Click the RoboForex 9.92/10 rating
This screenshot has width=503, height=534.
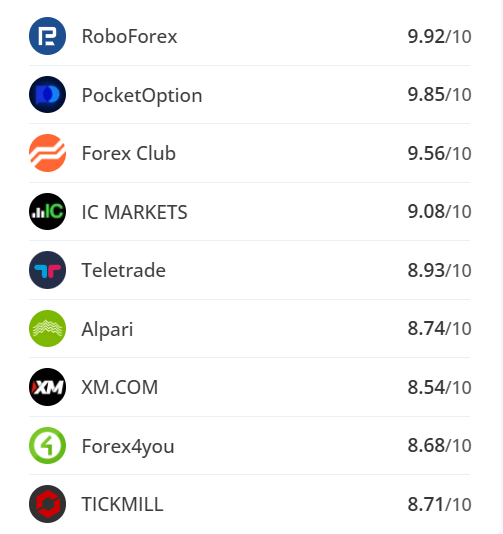click(439, 36)
